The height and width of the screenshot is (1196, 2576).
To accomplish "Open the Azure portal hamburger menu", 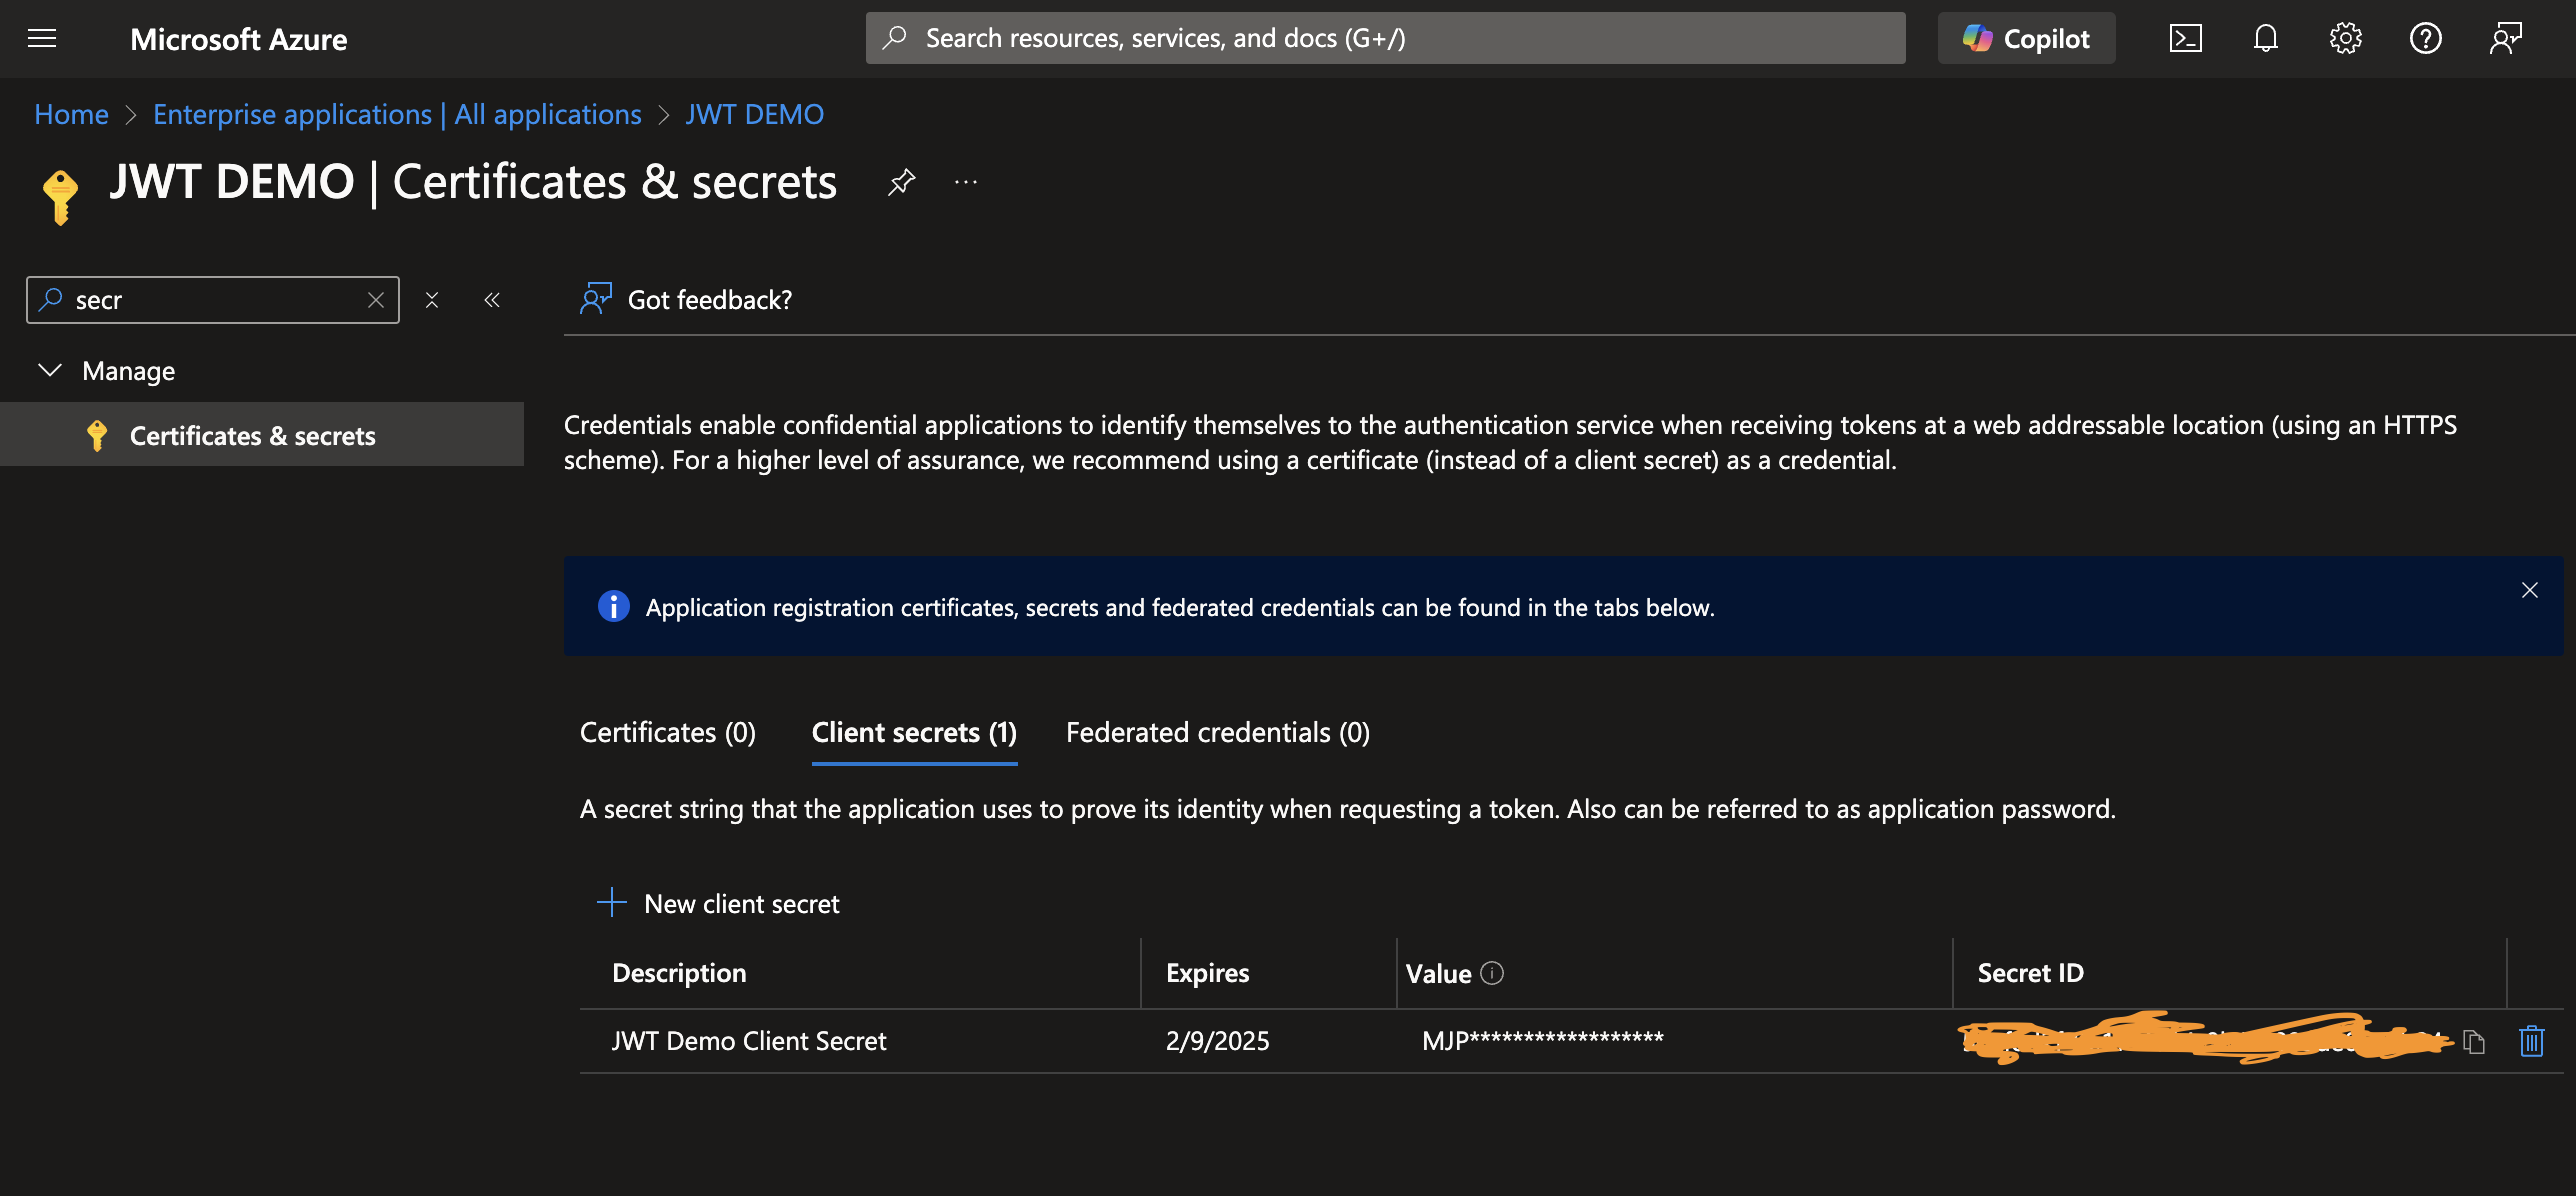I will [42, 39].
